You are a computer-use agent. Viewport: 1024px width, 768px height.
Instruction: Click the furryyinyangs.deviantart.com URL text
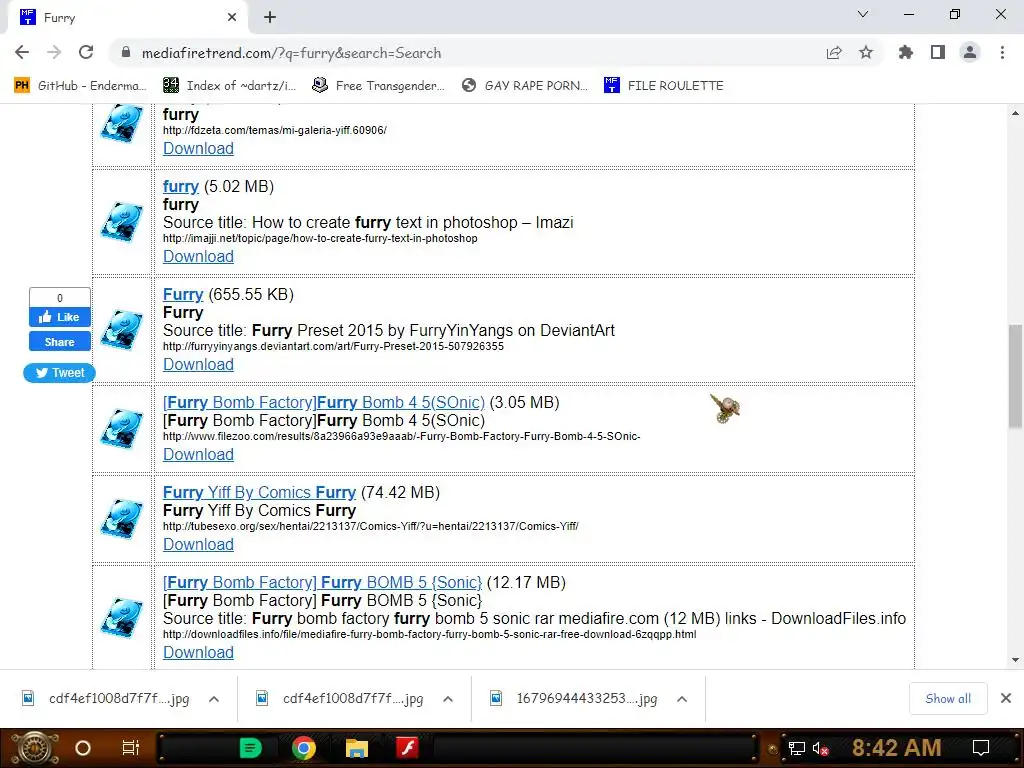tap(333, 346)
